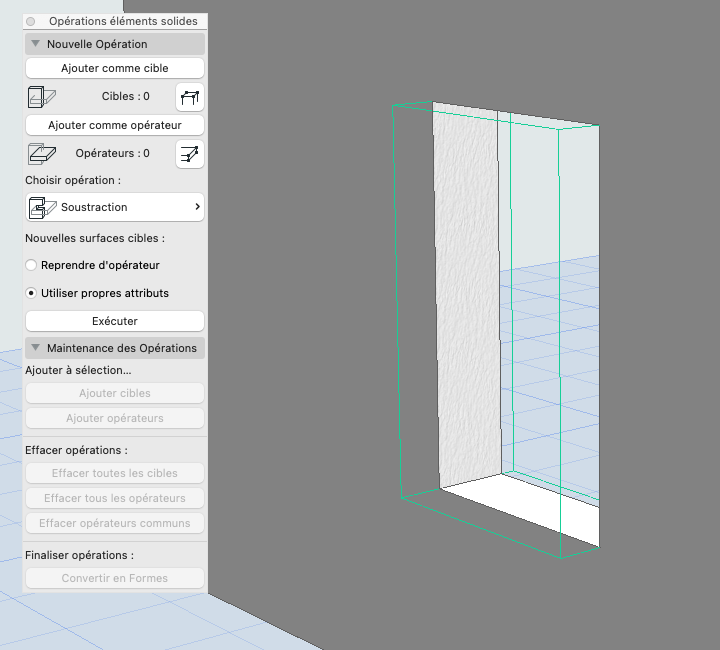Select the Reprendre d'opérateur radio option
This screenshot has height=650, width=720.
coord(31,265)
